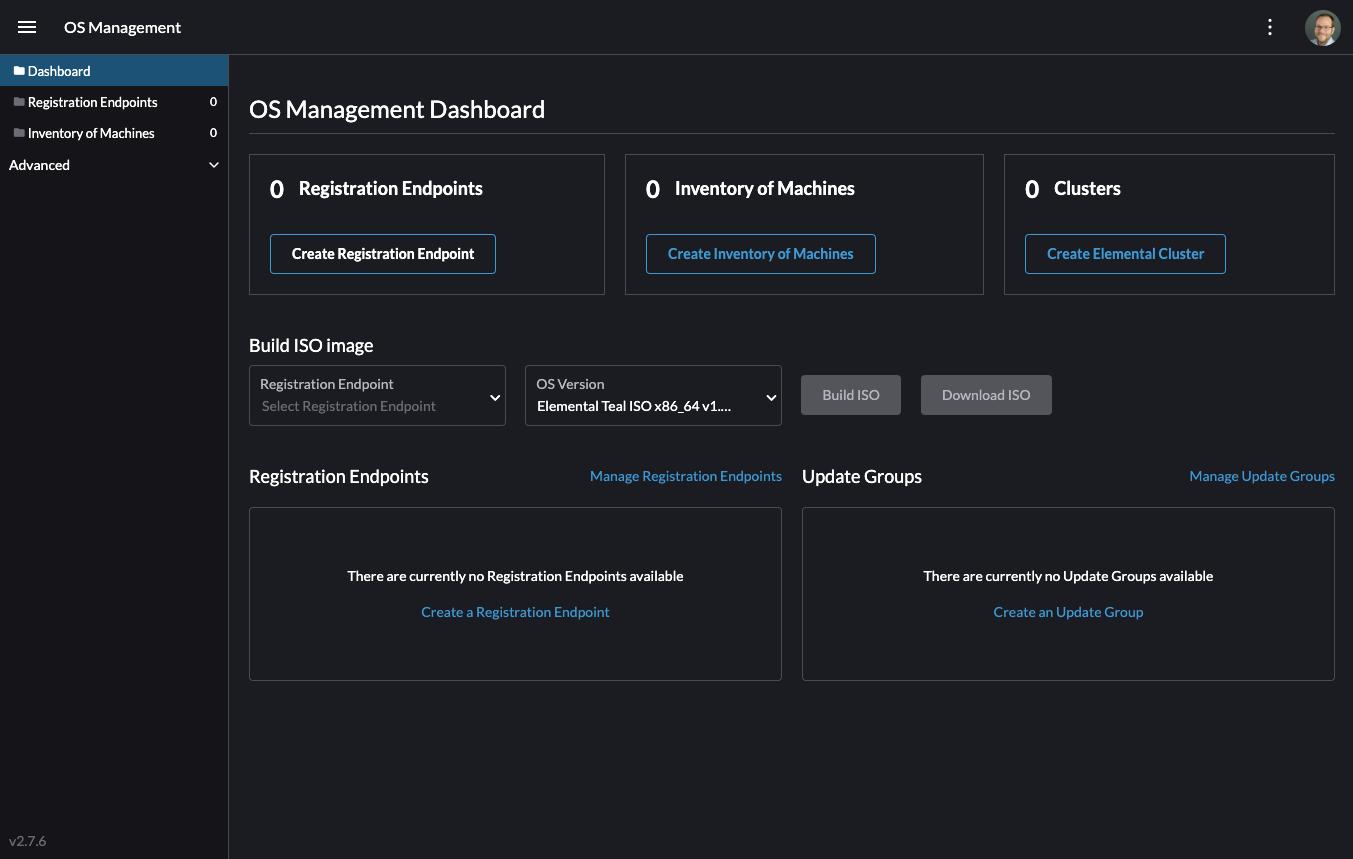Click the Registration Endpoints folder icon
The width and height of the screenshot is (1353, 859).
[x=18, y=102]
